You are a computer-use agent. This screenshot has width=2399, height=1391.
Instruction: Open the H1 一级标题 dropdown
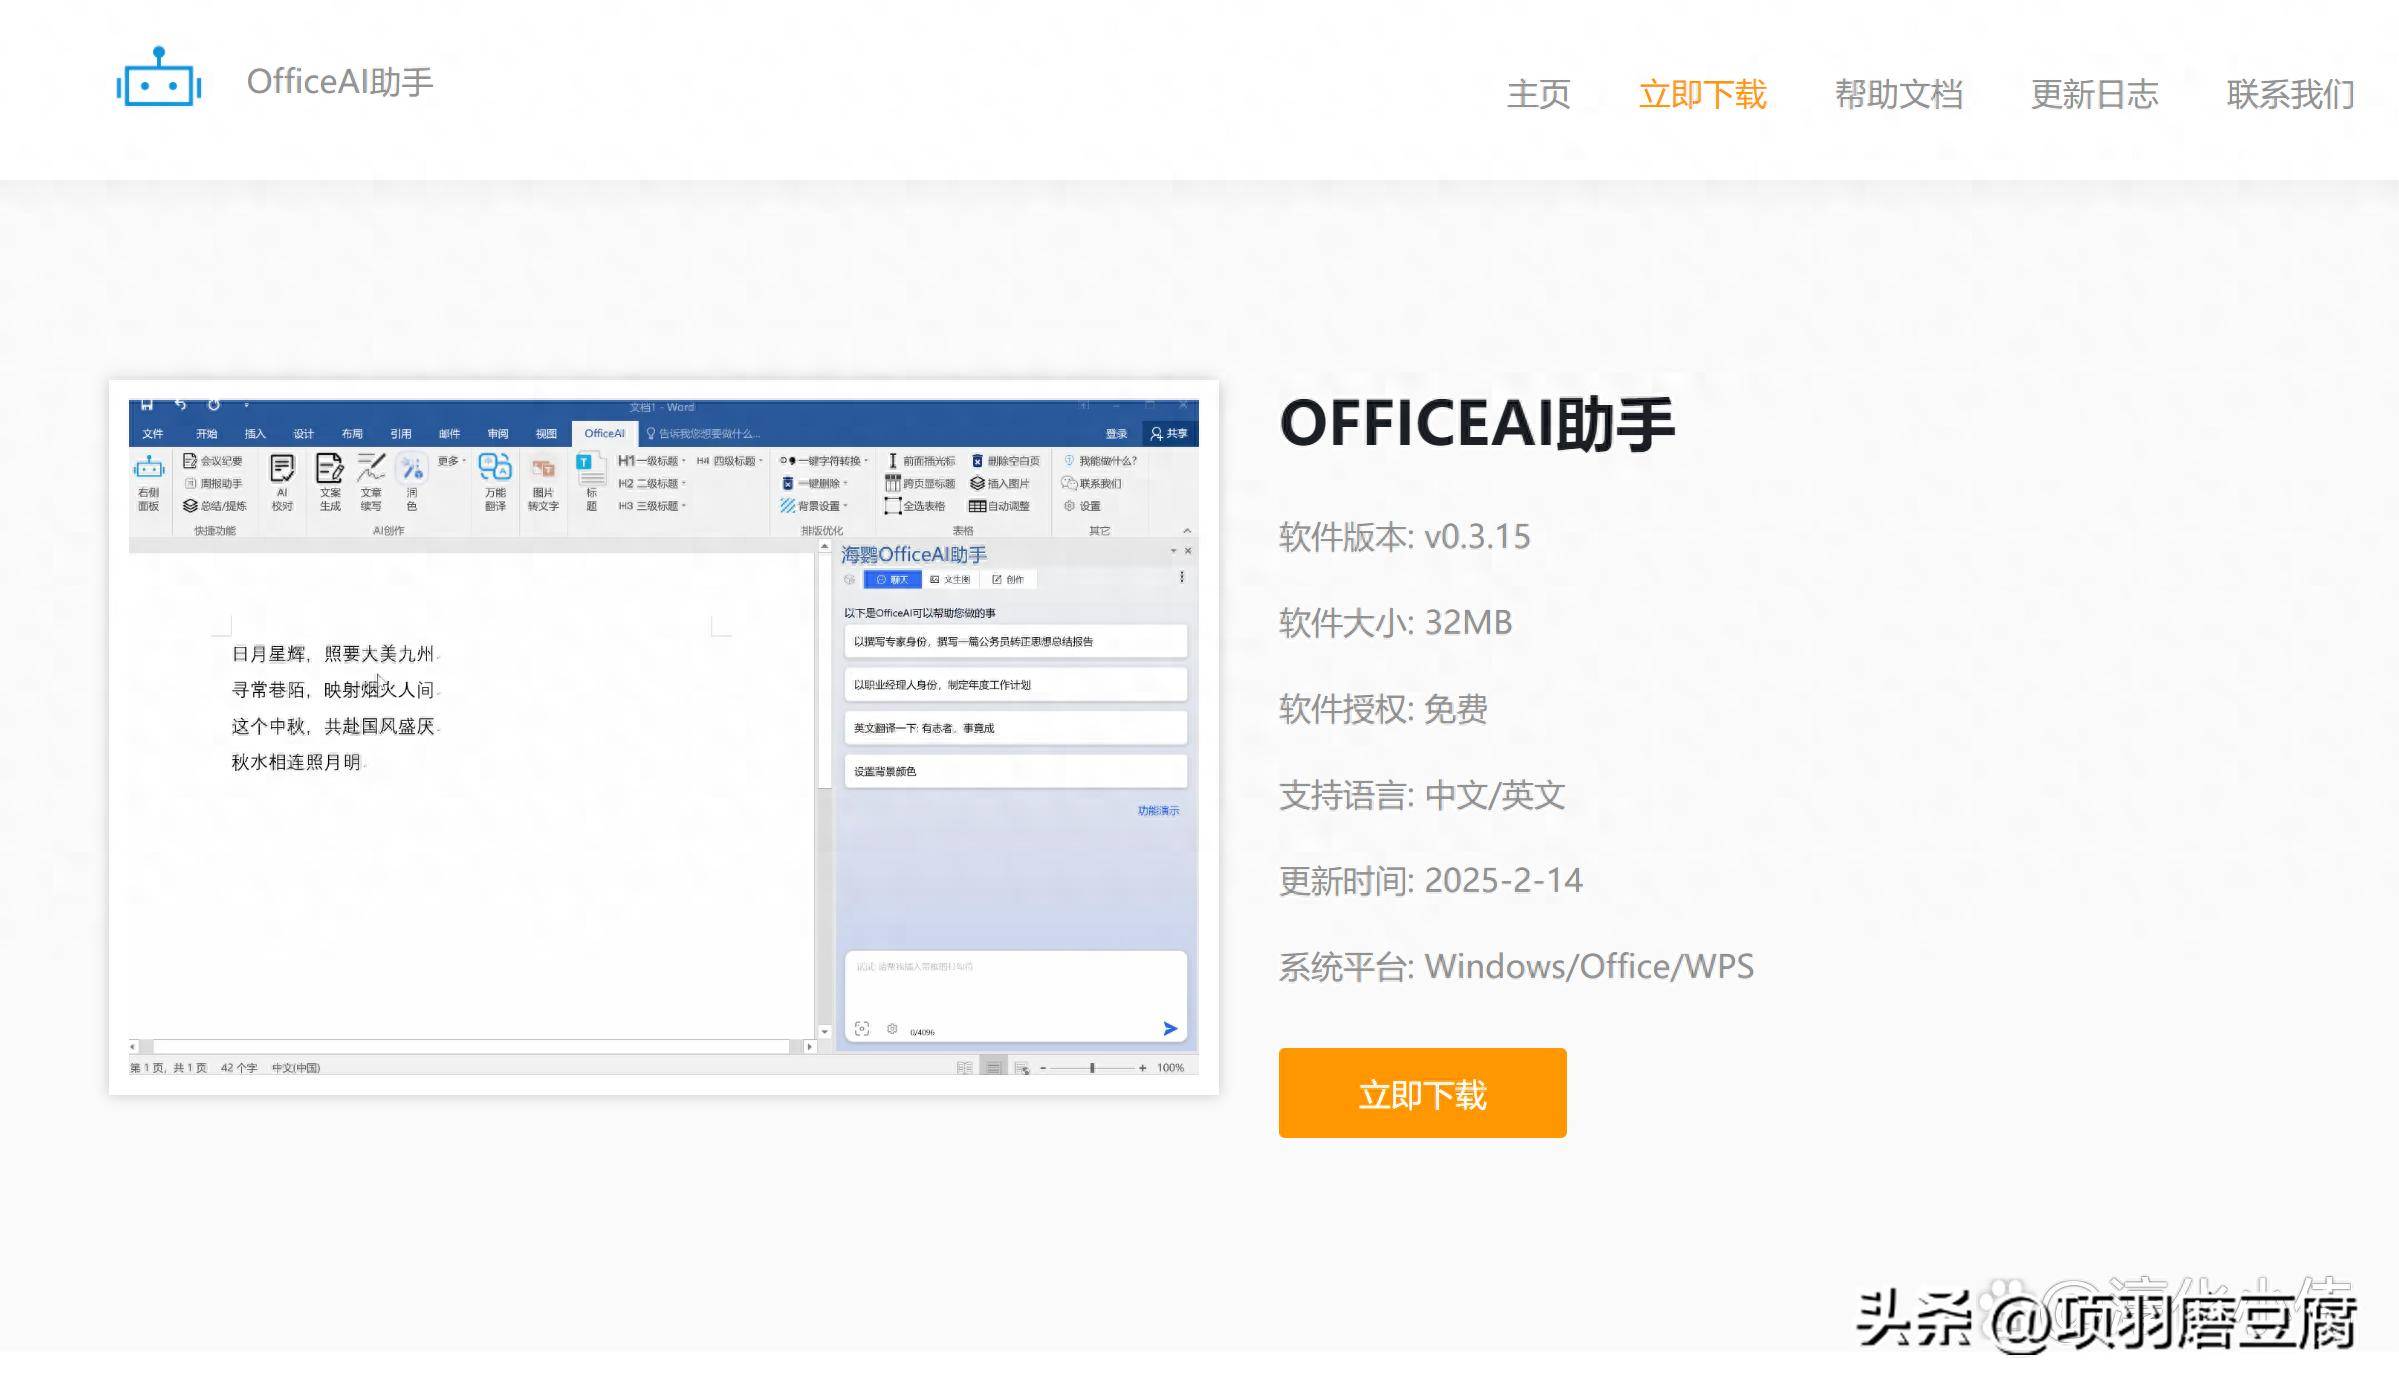pos(652,461)
